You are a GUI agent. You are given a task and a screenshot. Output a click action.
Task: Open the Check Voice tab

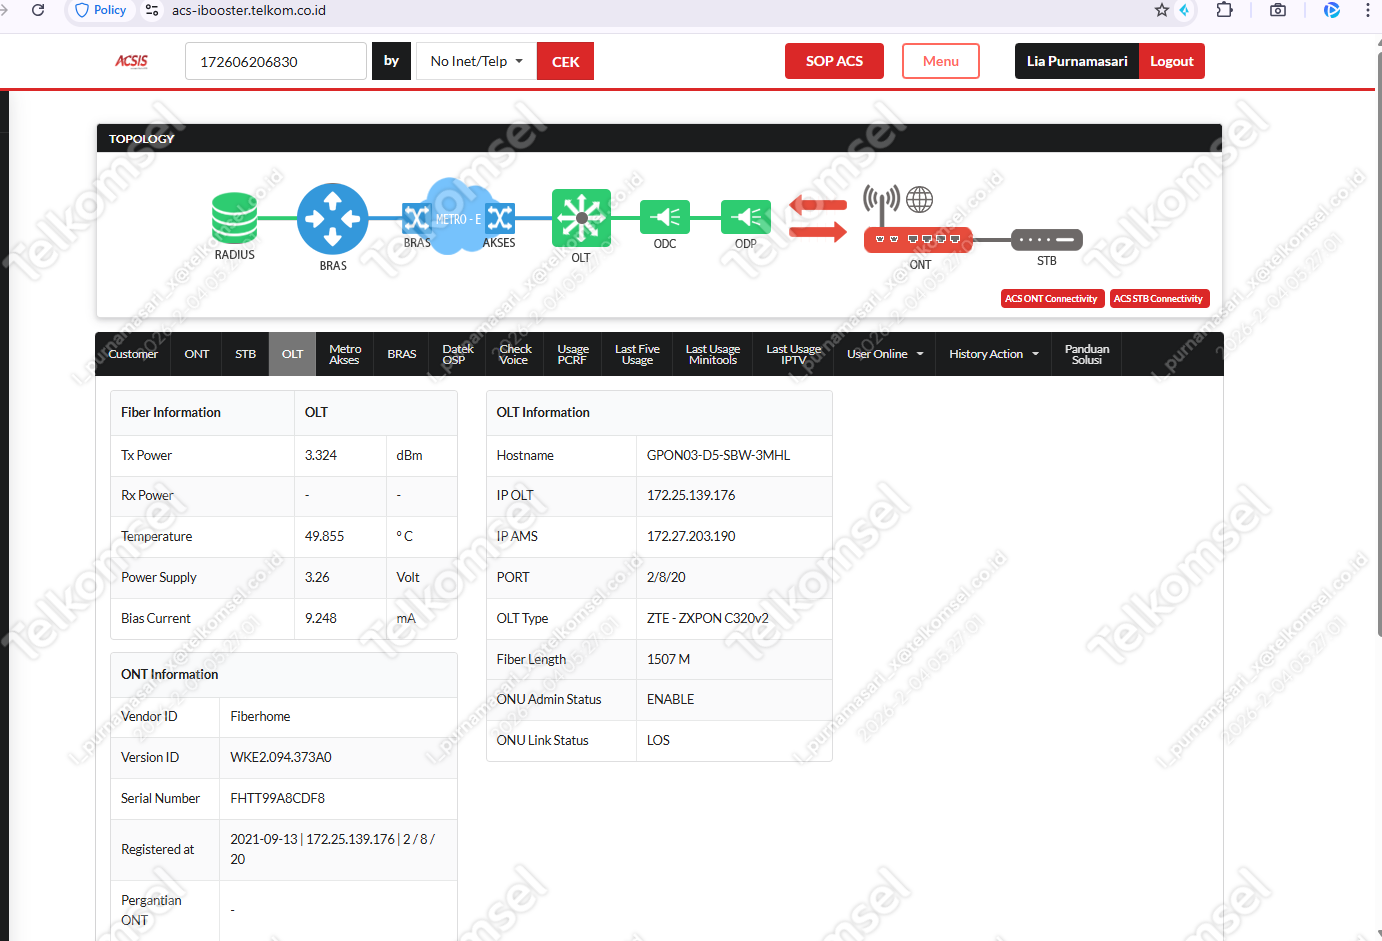(515, 354)
